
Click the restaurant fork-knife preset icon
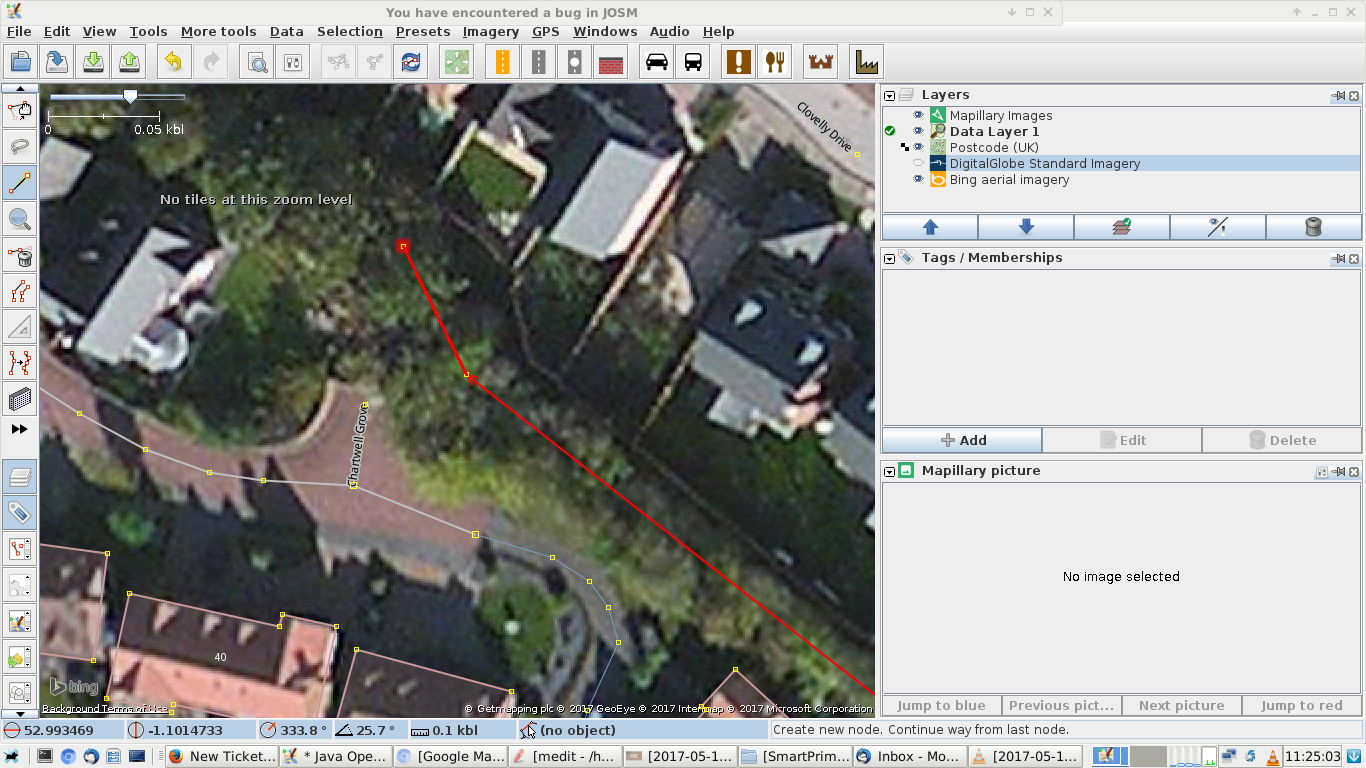(775, 62)
